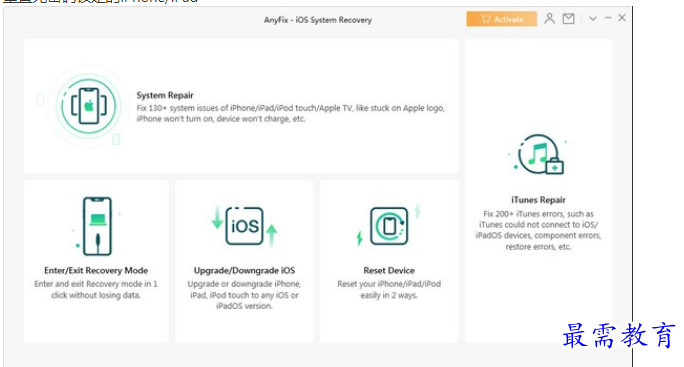The height and width of the screenshot is (367, 684).
Task: Minimize the AnyFix window
Action: [608, 18]
